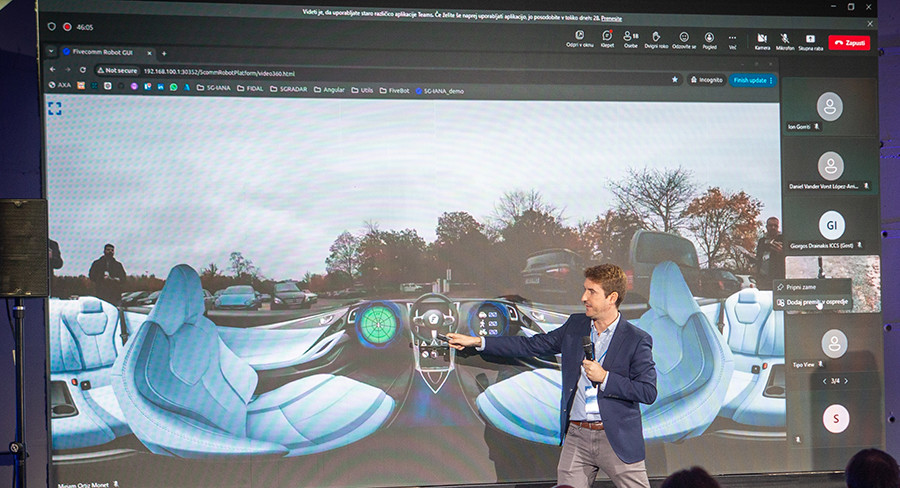Screen dimensions: 900x488
Task: Go back in the browser
Action: [53, 69]
